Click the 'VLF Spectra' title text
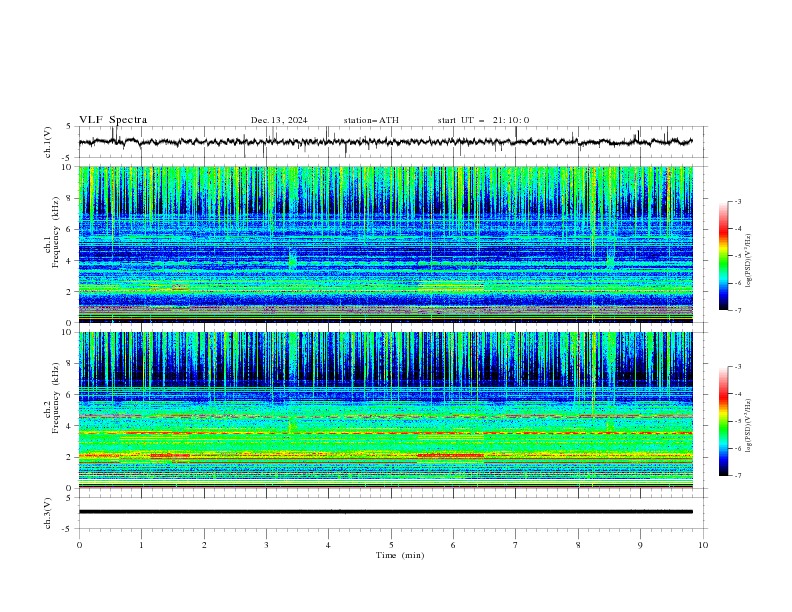This screenshot has width=792, height=612. [x=113, y=120]
